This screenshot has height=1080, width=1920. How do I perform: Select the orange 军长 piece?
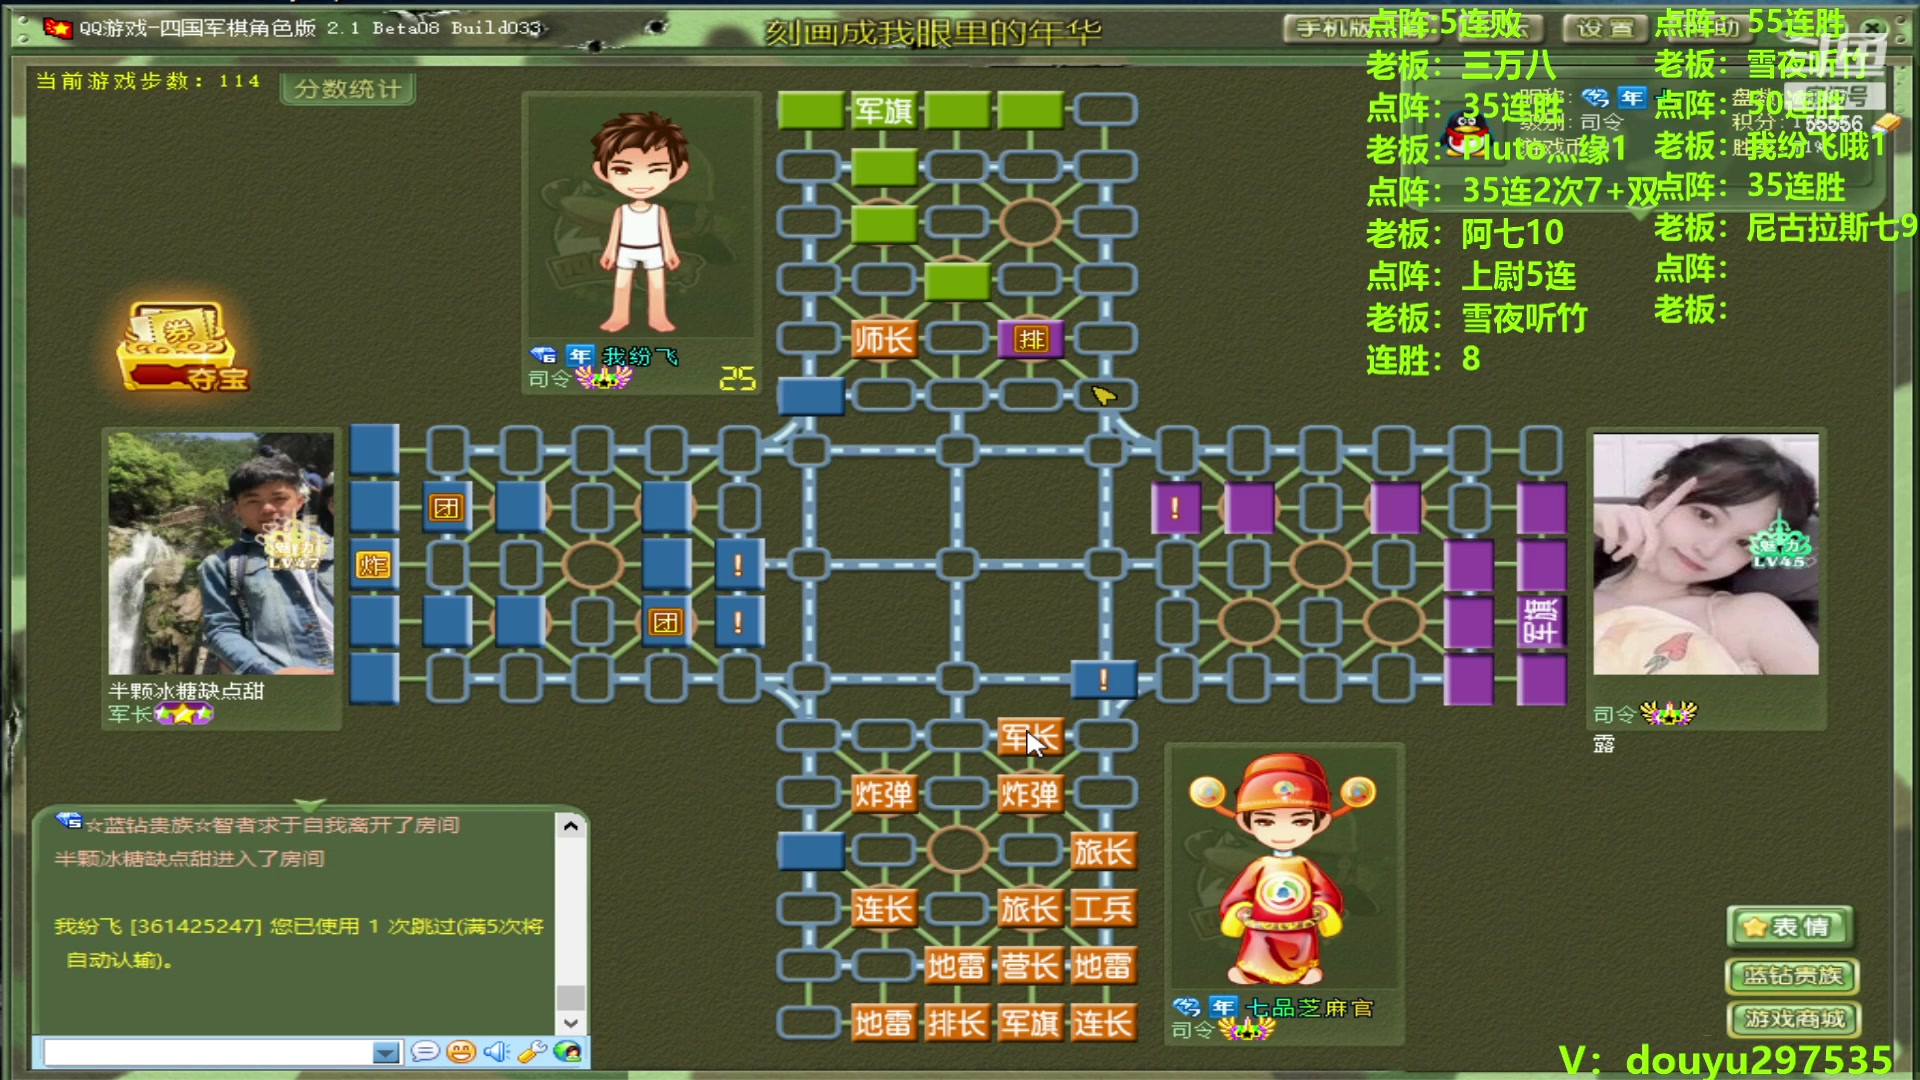(1030, 738)
